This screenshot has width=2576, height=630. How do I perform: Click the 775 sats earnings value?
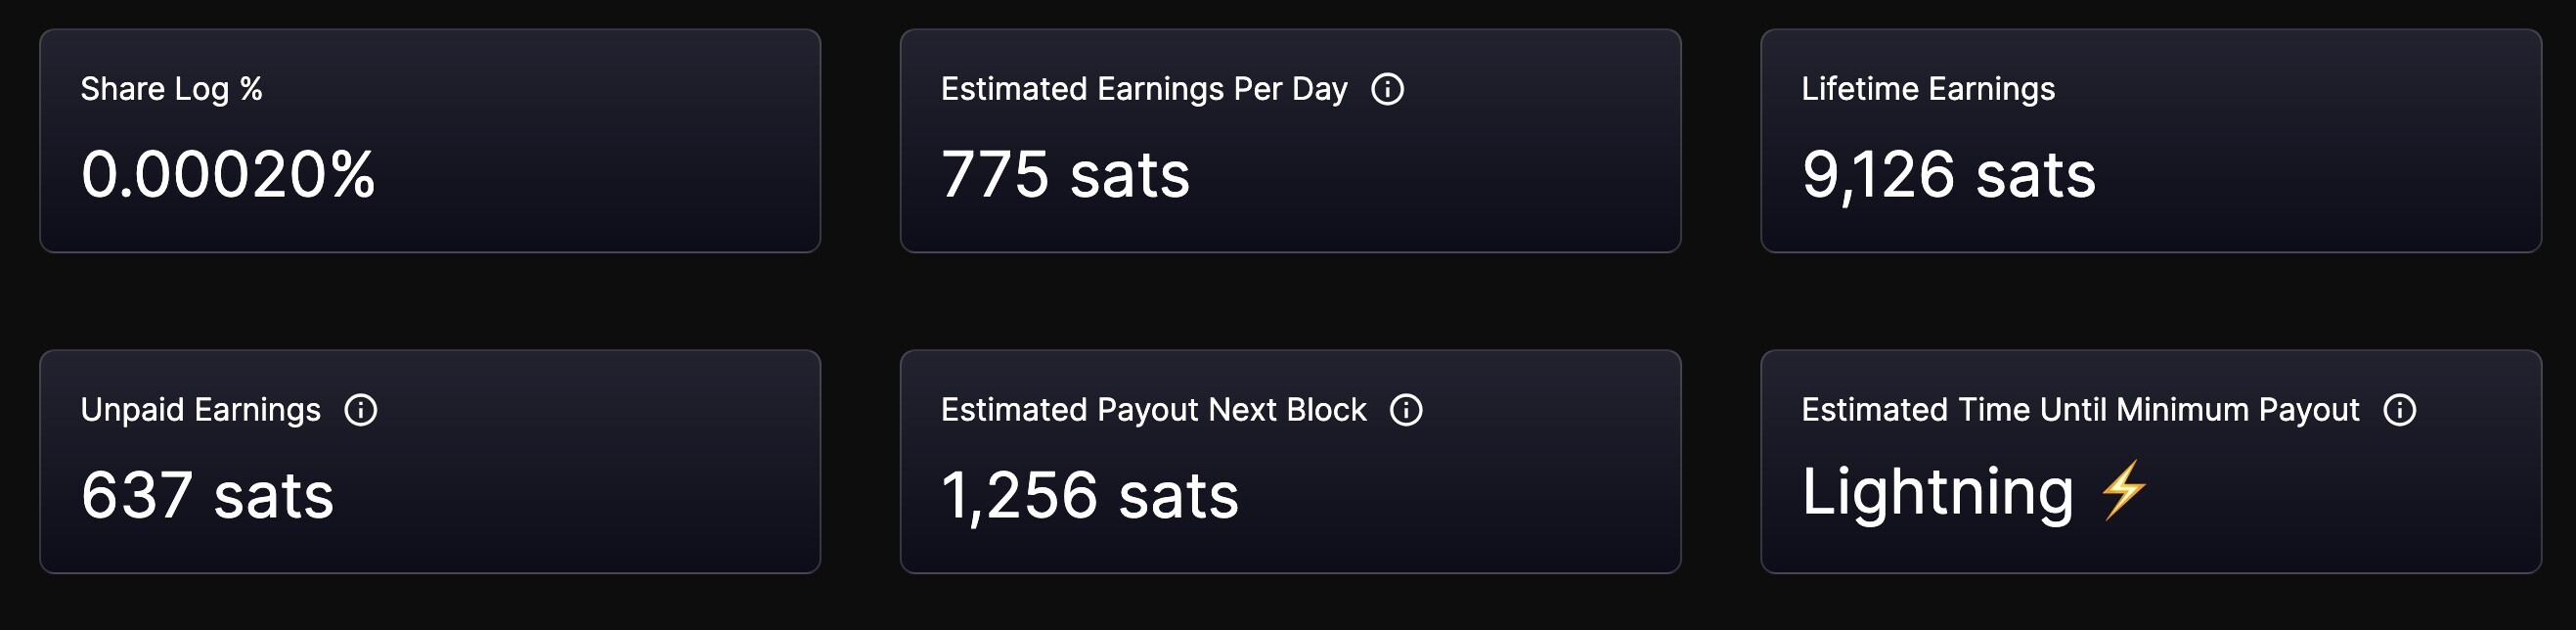coord(1065,175)
